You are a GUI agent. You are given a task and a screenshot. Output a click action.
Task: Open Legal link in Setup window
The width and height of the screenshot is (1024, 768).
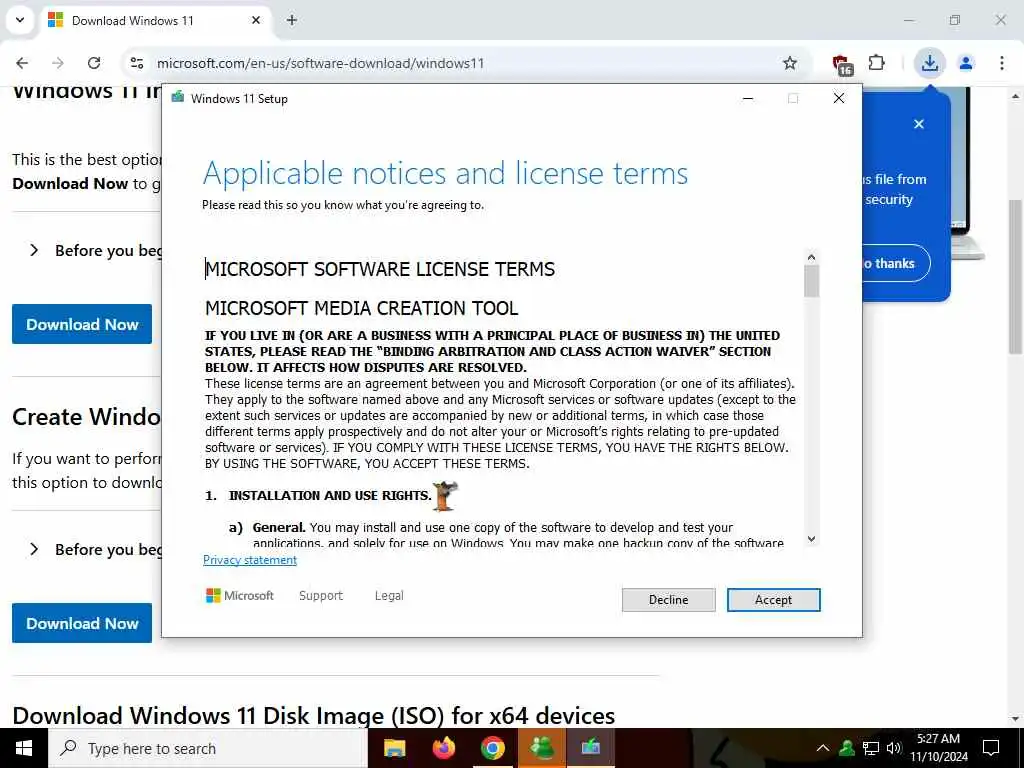tap(389, 596)
